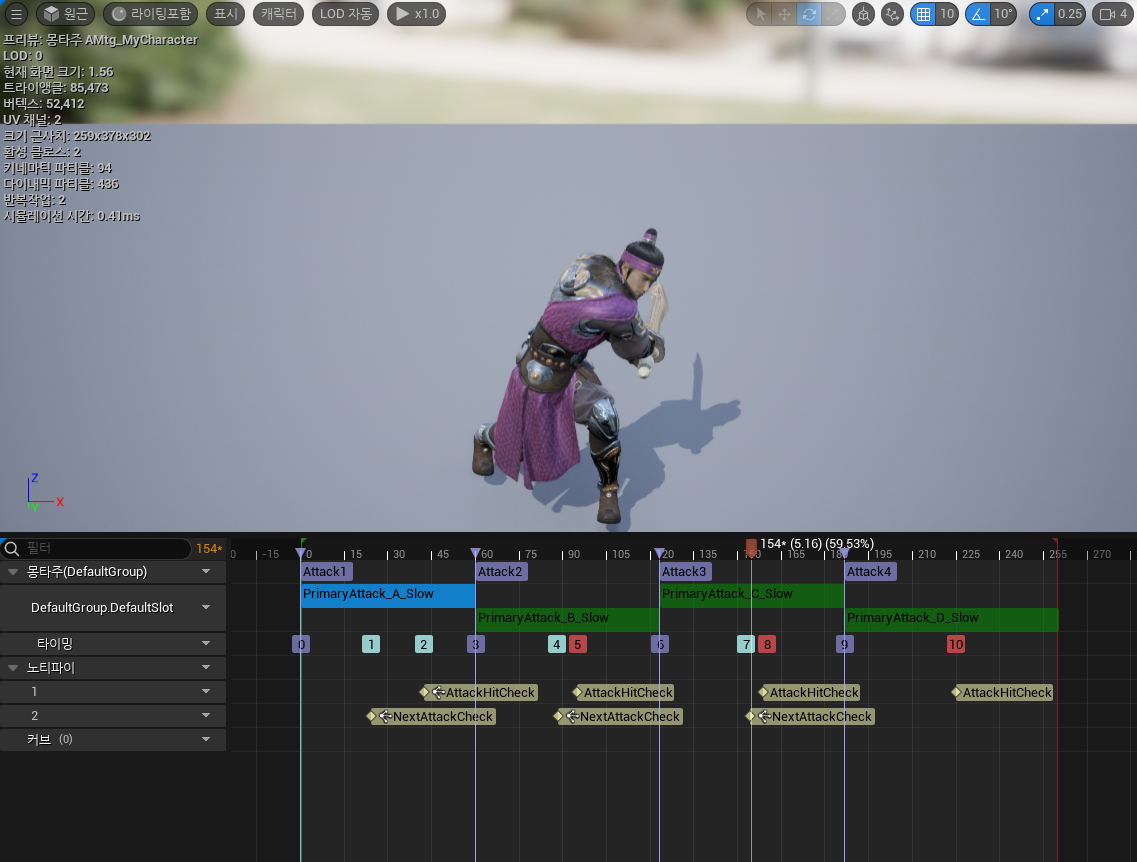Select the object selection arrow tool
This screenshot has height=862, width=1137.
pyautogui.click(x=760, y=14)
